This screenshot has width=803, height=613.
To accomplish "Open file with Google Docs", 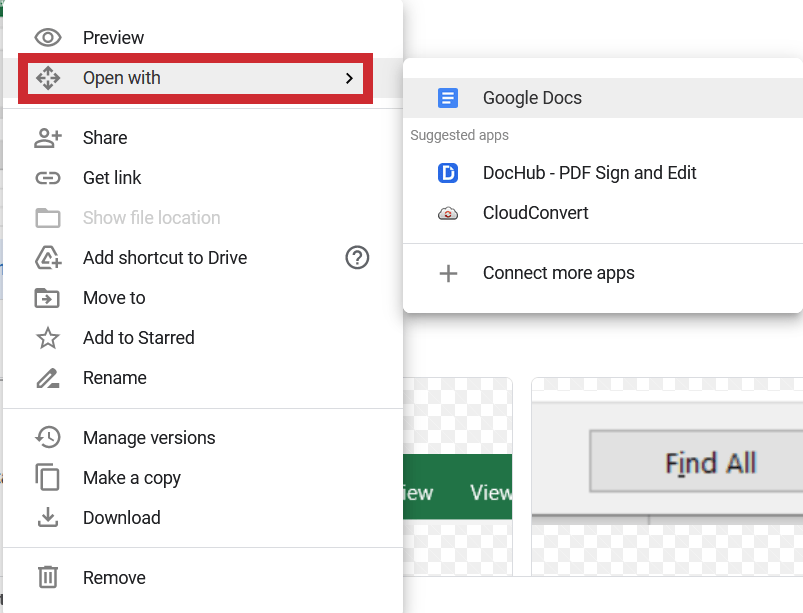I will click(x=532, y=98).
